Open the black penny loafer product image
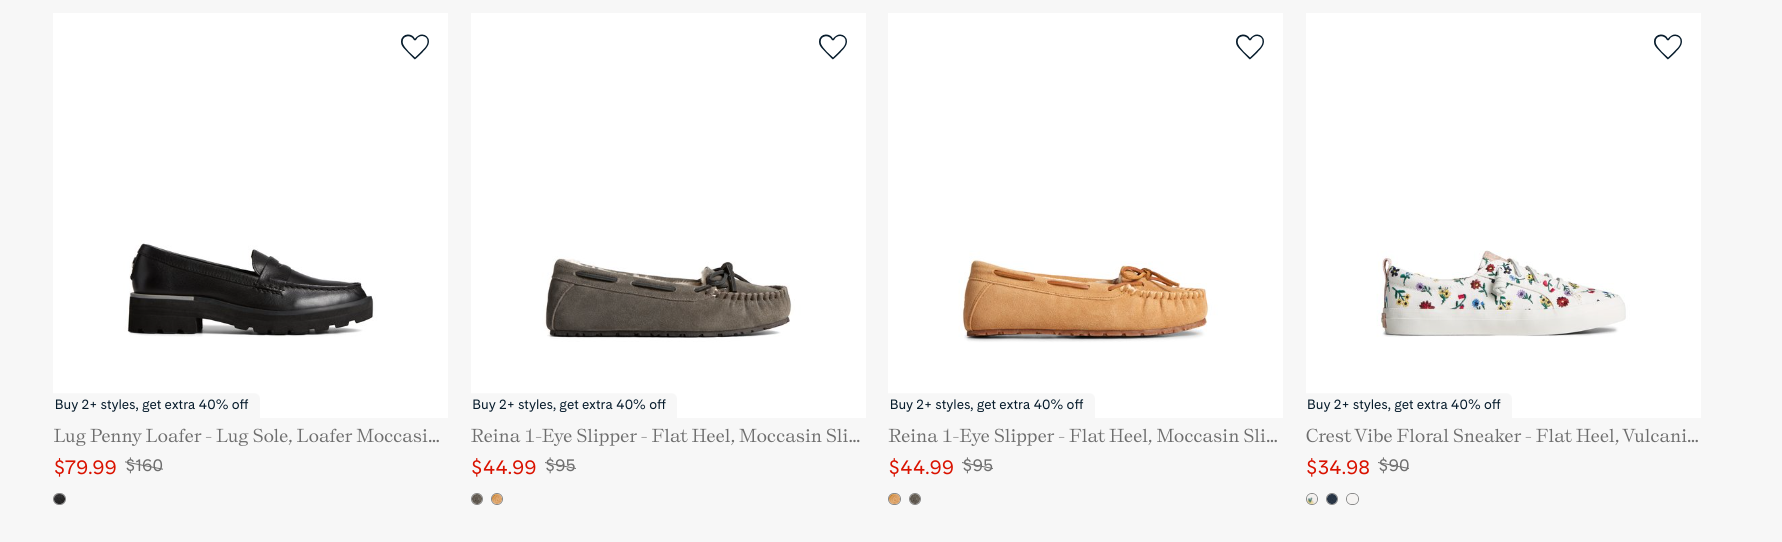1782x542 pixels. click(250, 290)
